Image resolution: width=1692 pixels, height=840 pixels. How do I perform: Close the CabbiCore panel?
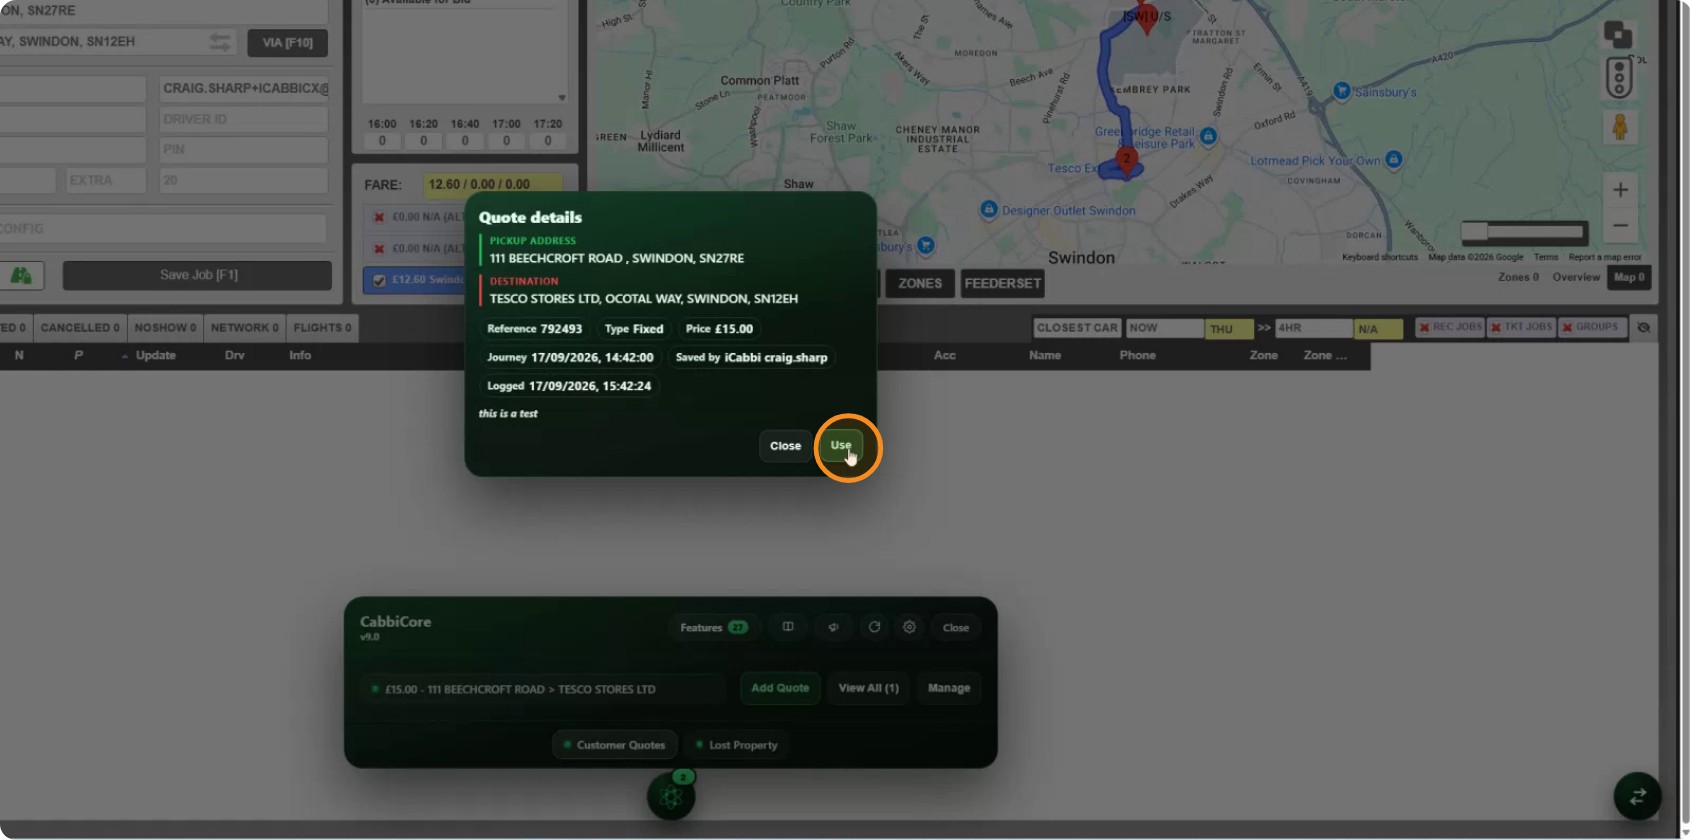click(x=955, y=628)
